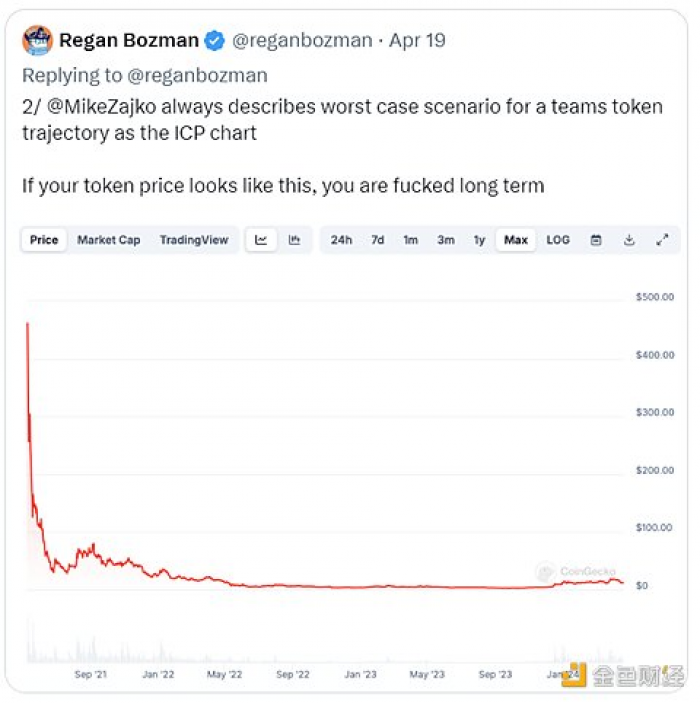Click the Apr 19 tweet timestamp
700x703 pixels.
[417, 40]
